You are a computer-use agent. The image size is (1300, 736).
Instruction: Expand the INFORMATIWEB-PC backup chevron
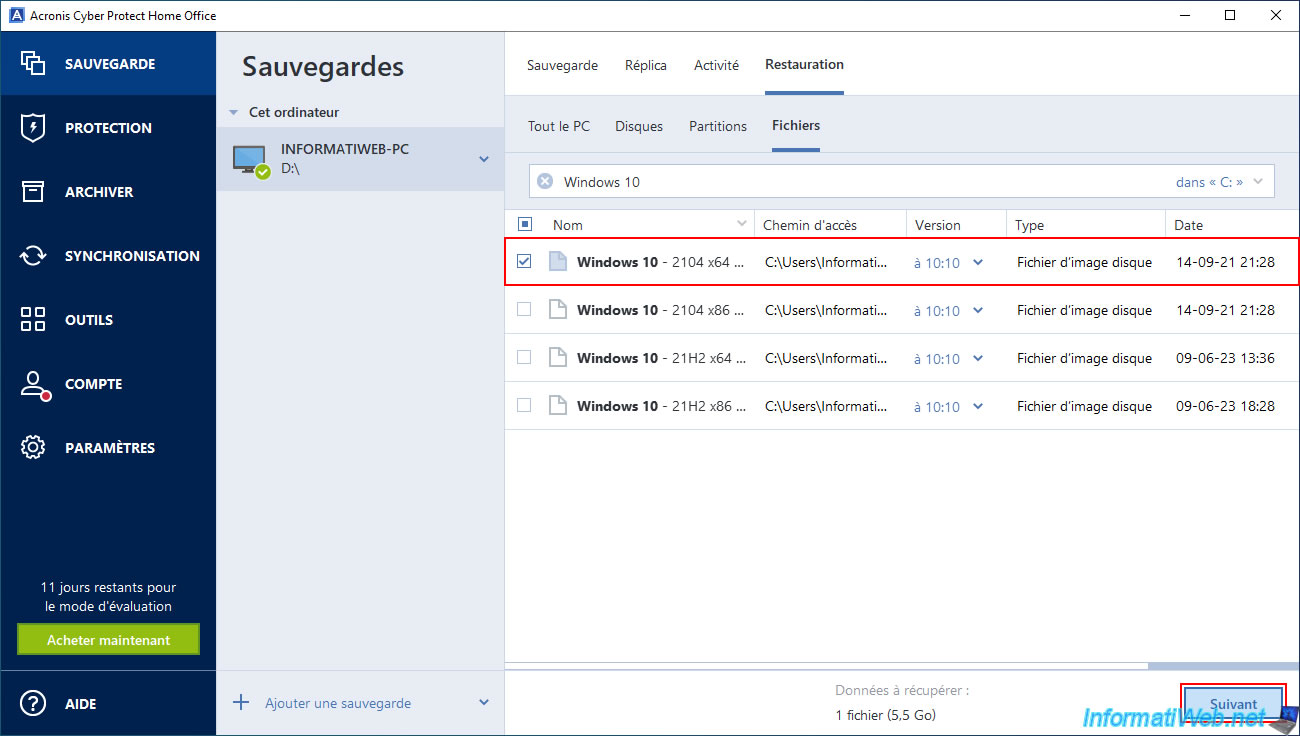[x=484, y=159]
